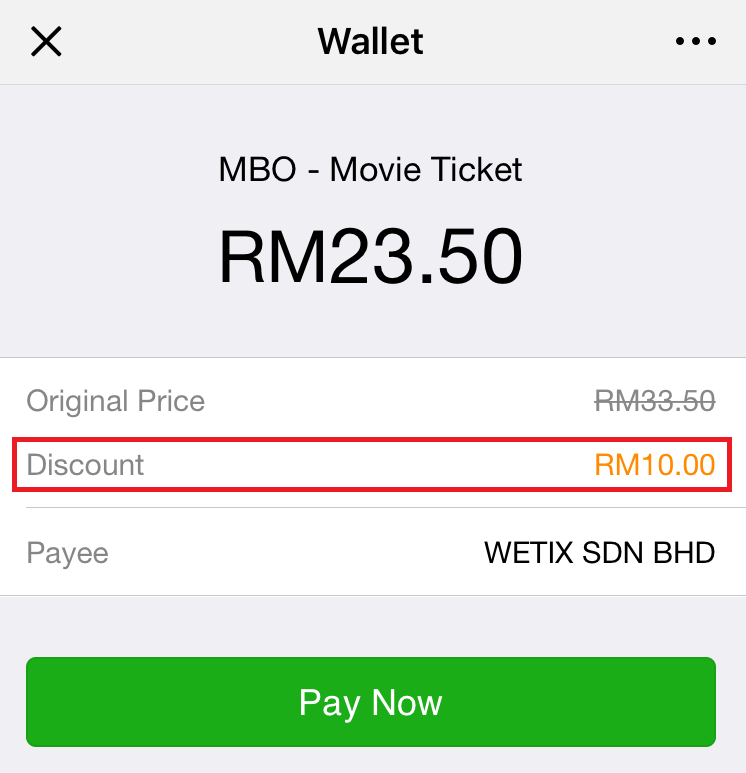746x773 pixels.
Task: Tap the orange RM10.00 discount amount
Action: (x=655, y=465)
